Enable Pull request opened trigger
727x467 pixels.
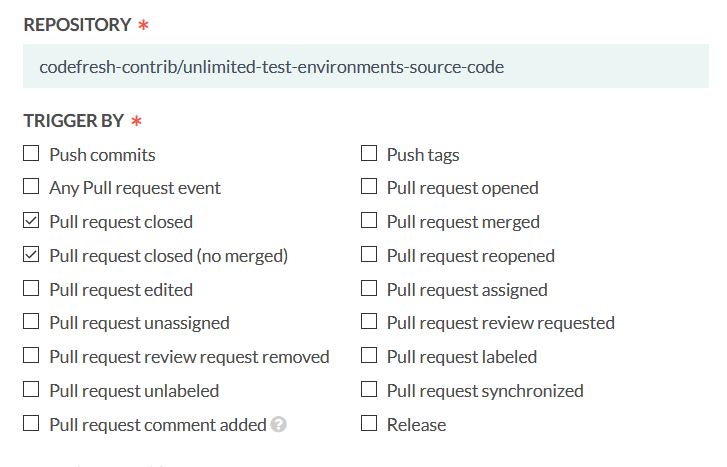(369, 187)
